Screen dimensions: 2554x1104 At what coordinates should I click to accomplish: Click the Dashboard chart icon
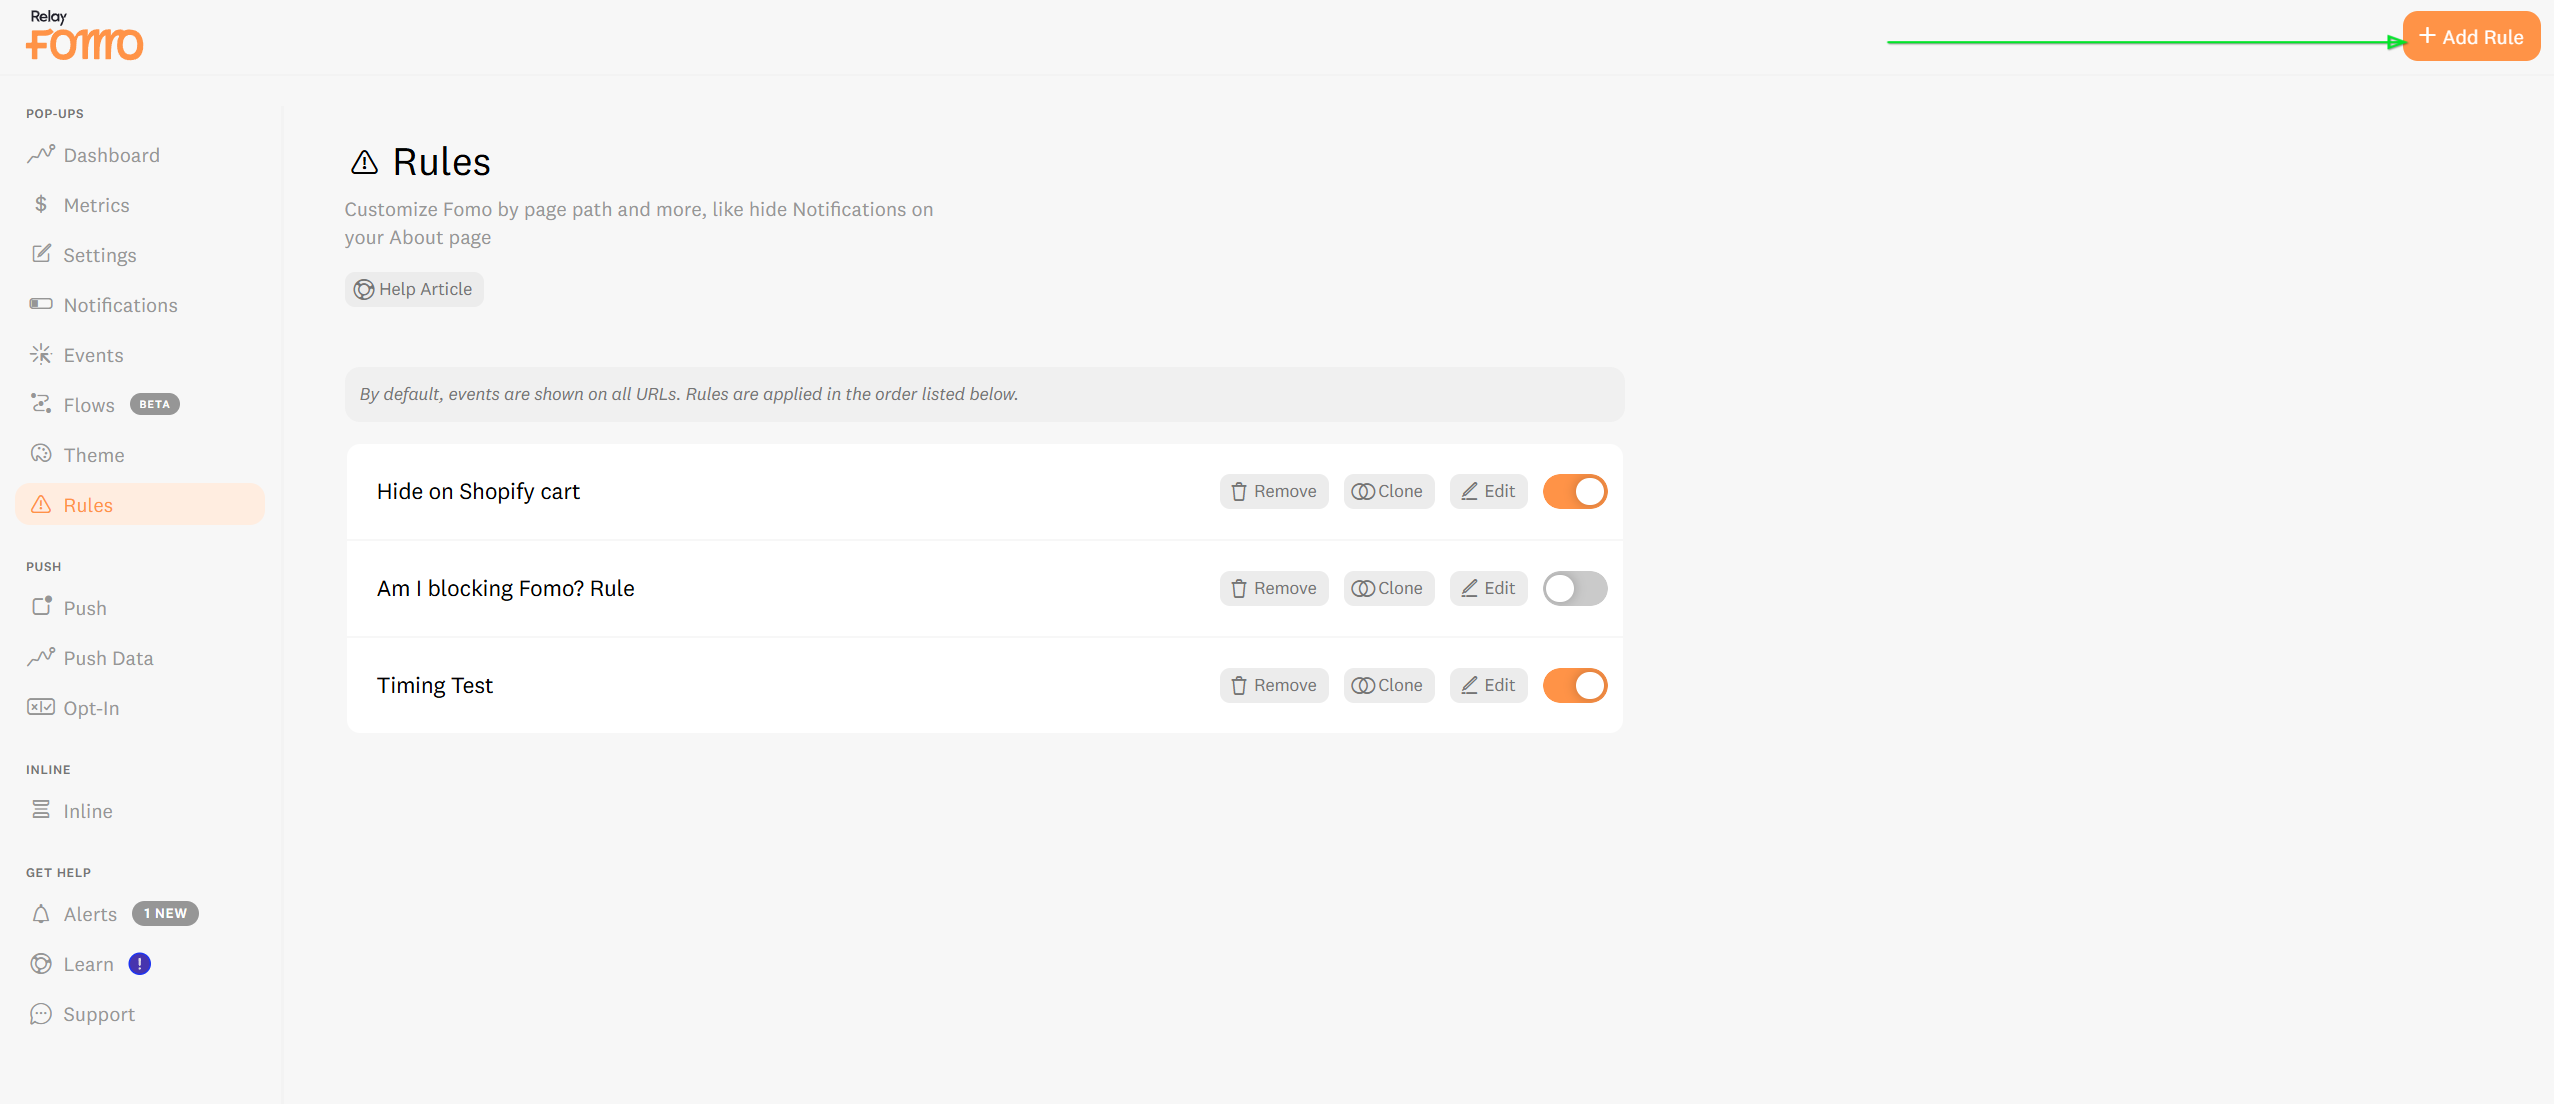pos(41,154)
